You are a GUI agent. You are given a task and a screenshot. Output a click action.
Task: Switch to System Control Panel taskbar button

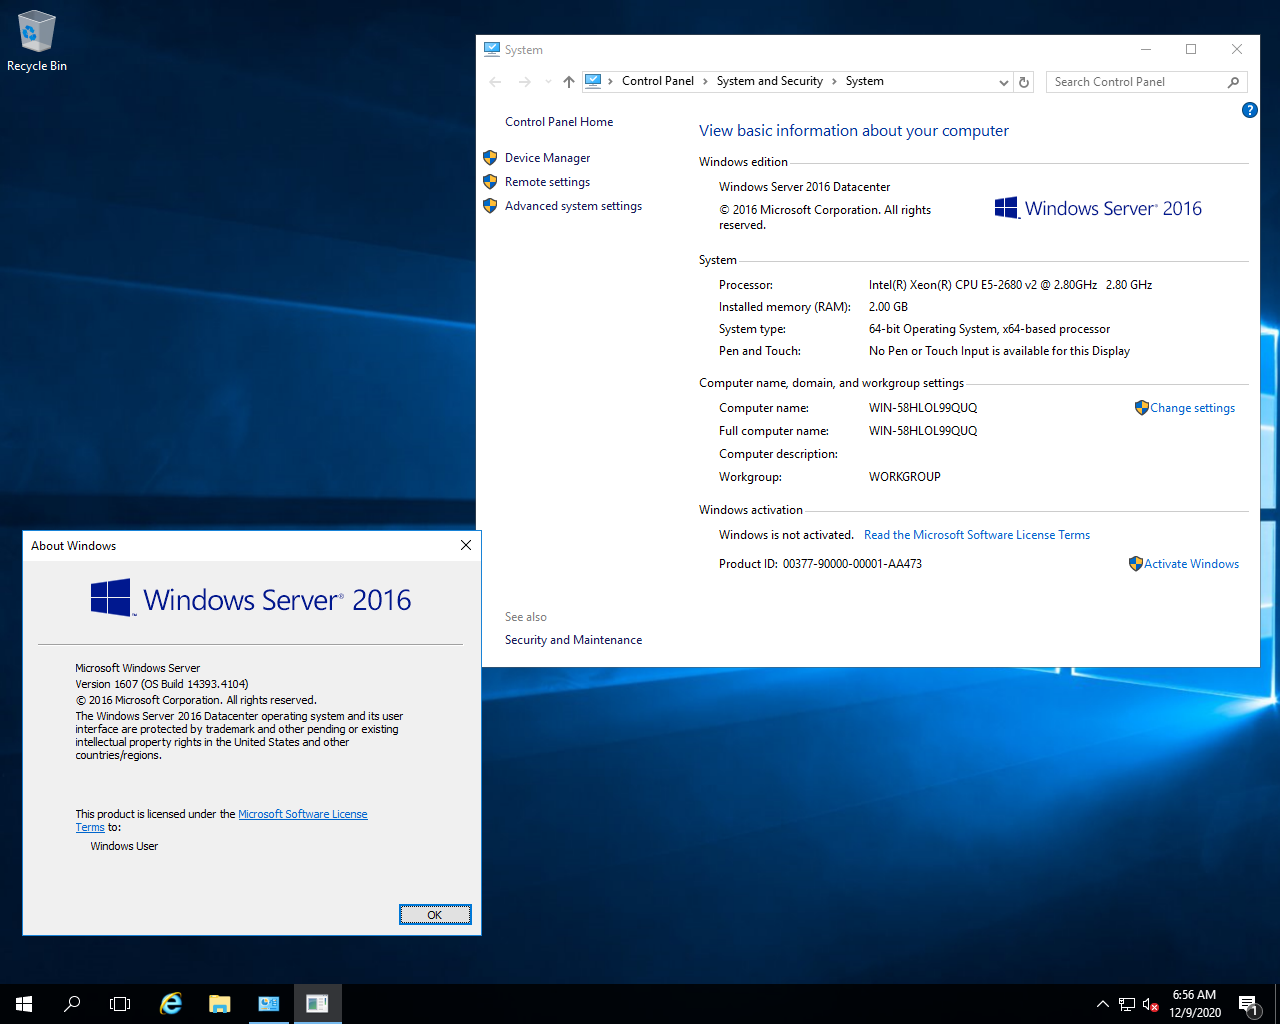(x=269, y=1004)
